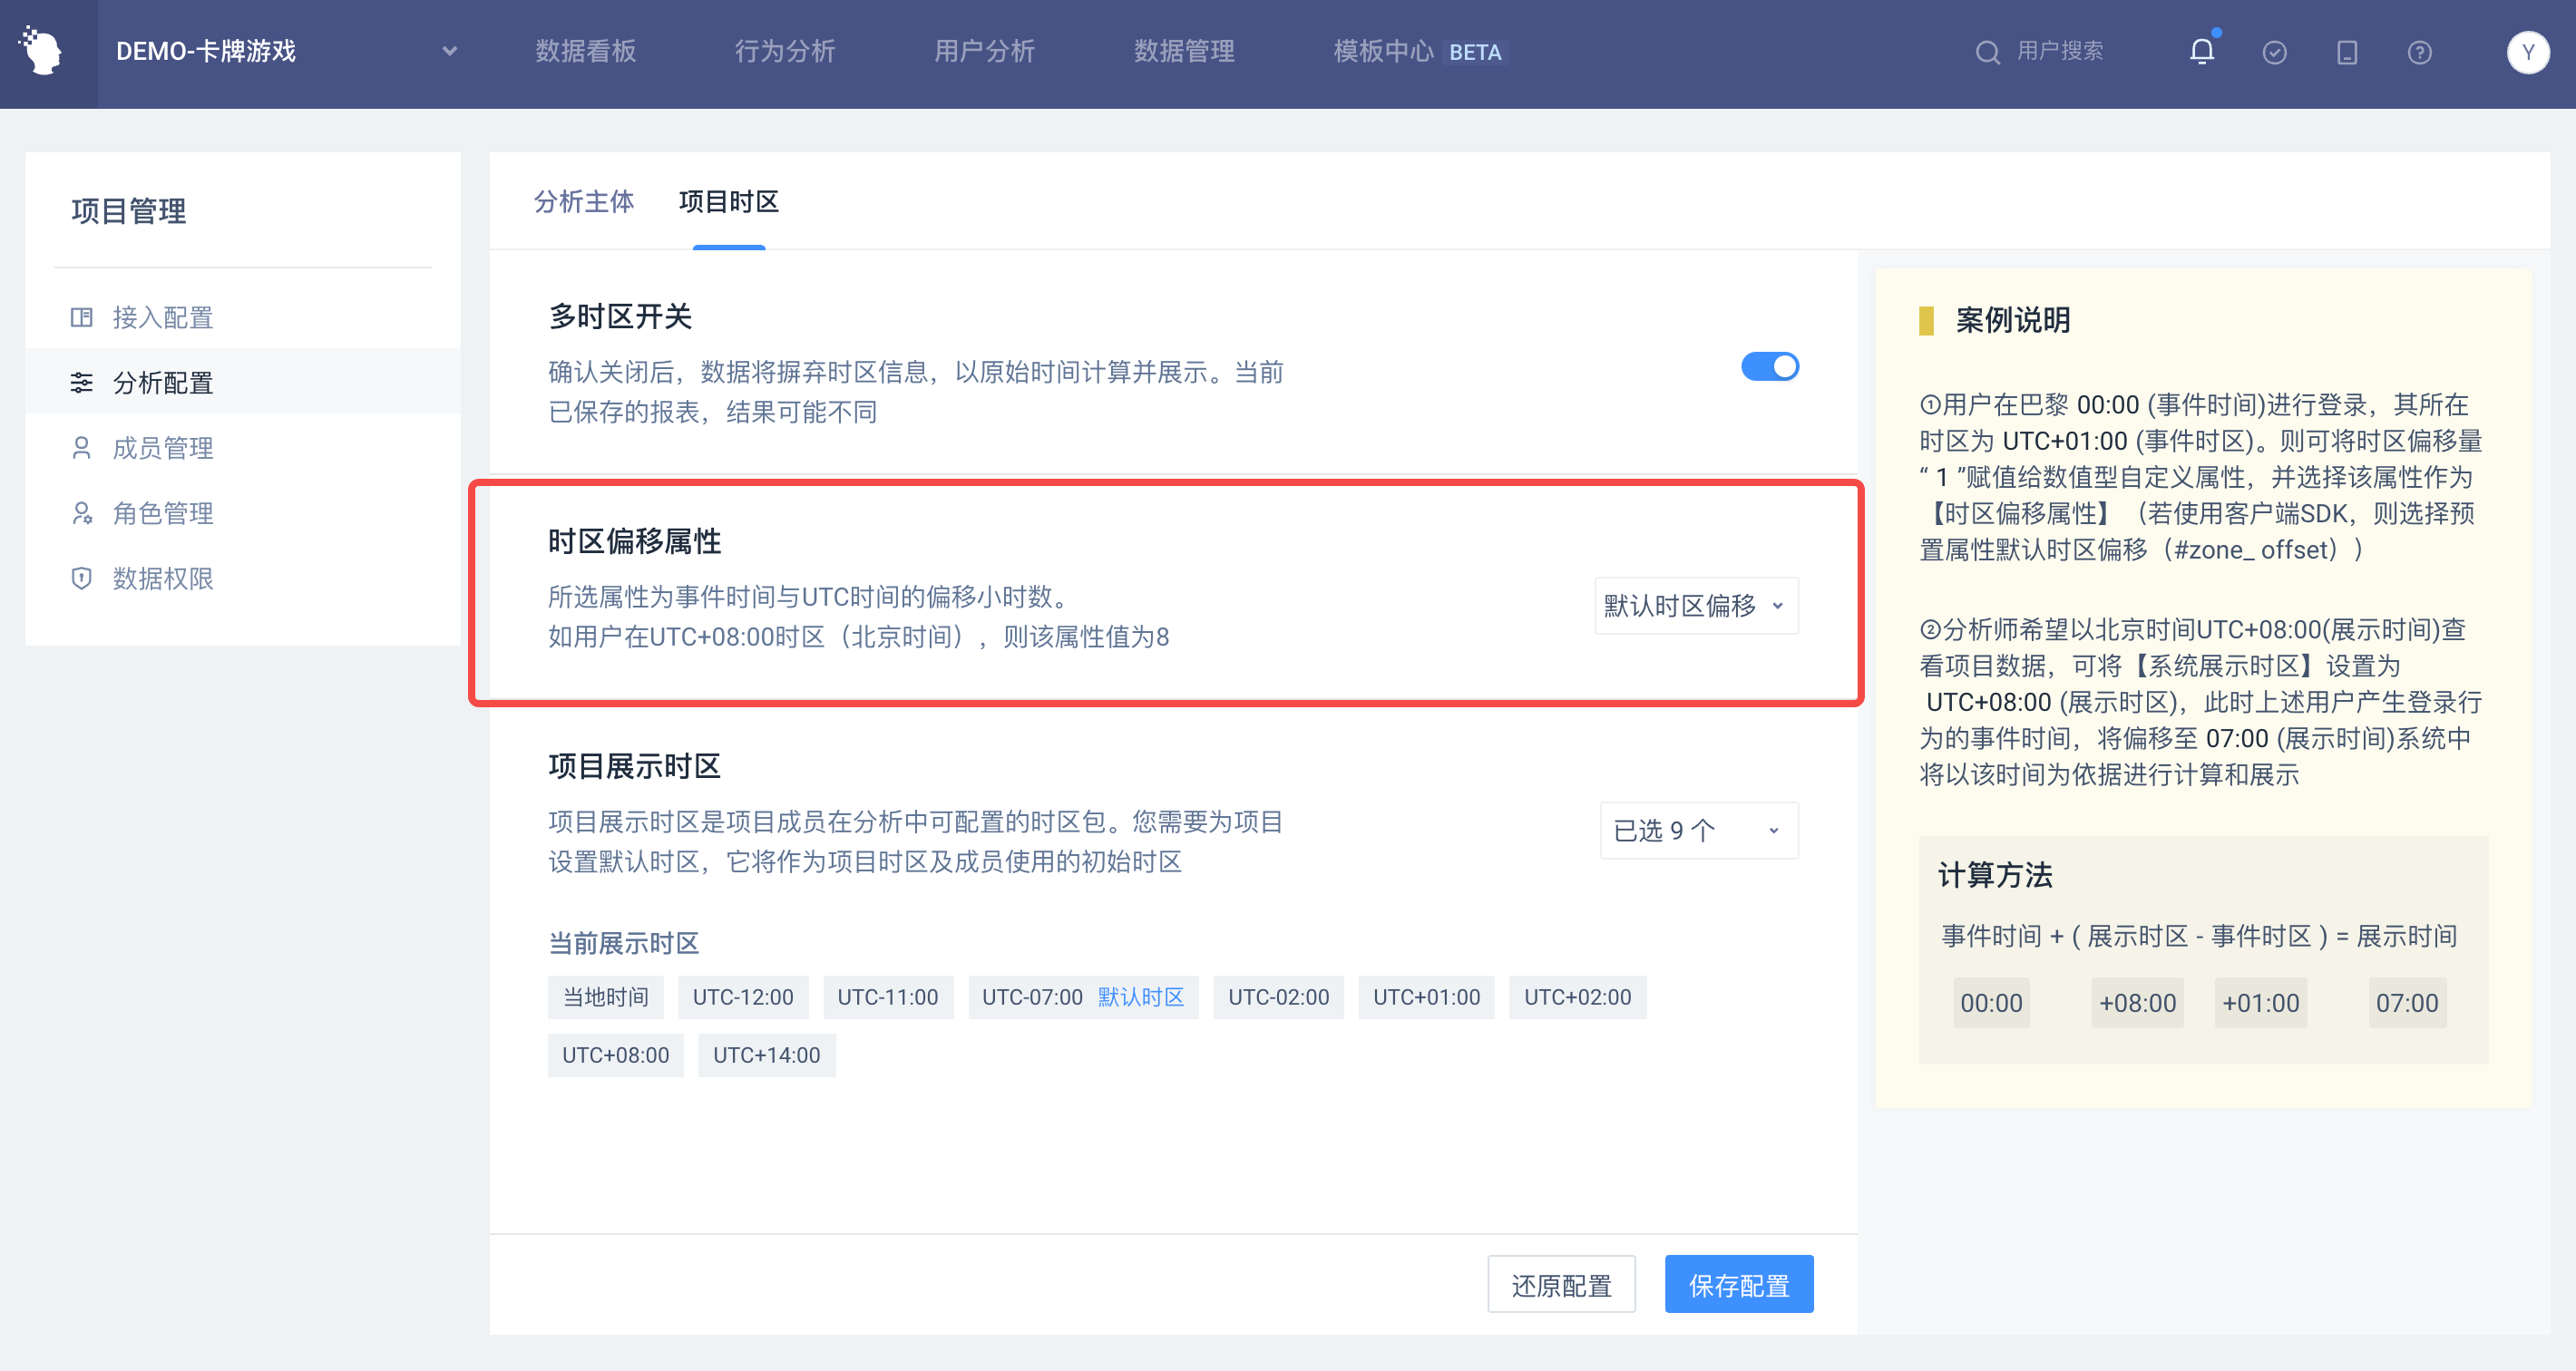The width and height of the screenshot is (2576, 1371).
Task: Switch to the 分析主体 tab
Action: coord(584,201)
